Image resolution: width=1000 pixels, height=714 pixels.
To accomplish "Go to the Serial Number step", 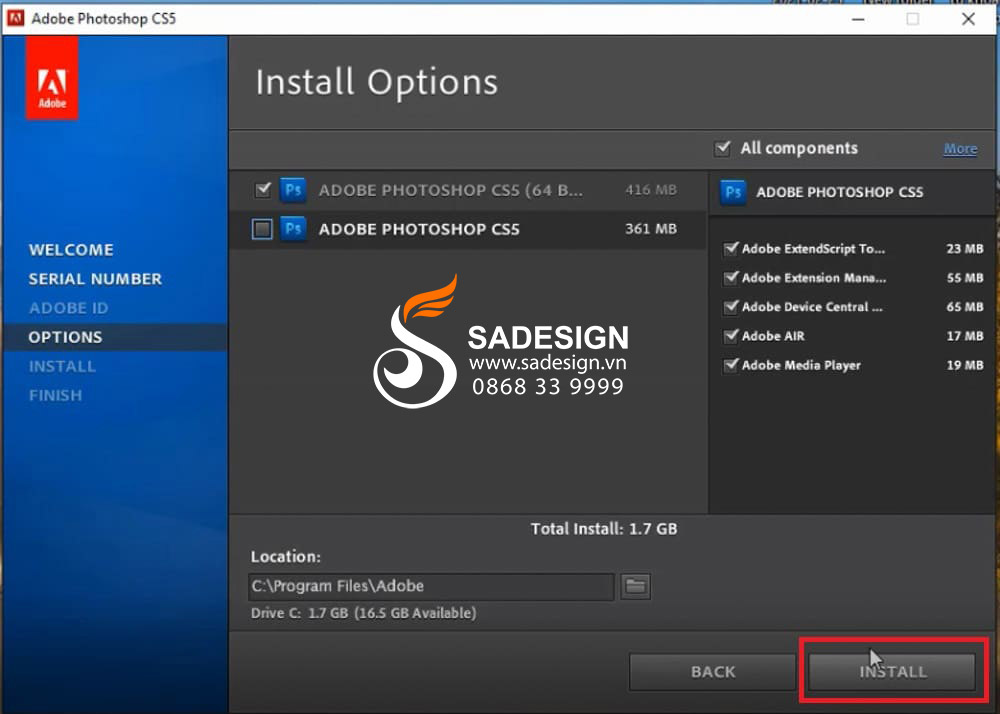I will [96, 279].
